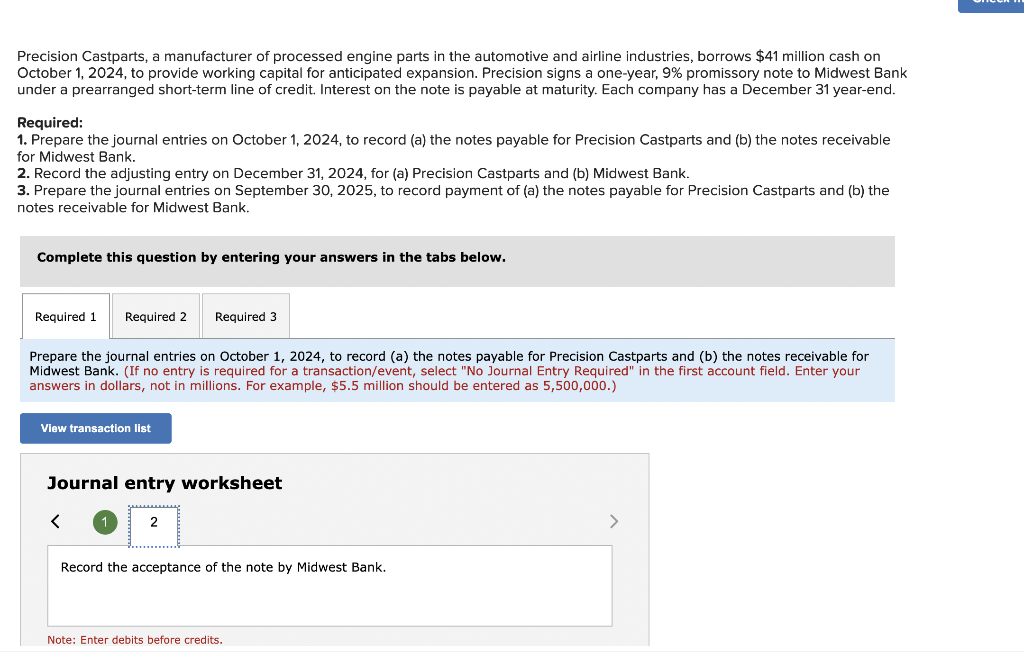Select green circled journal entry 1
This screenshot has height=655, width=1024.
click(x=105, y=522)
